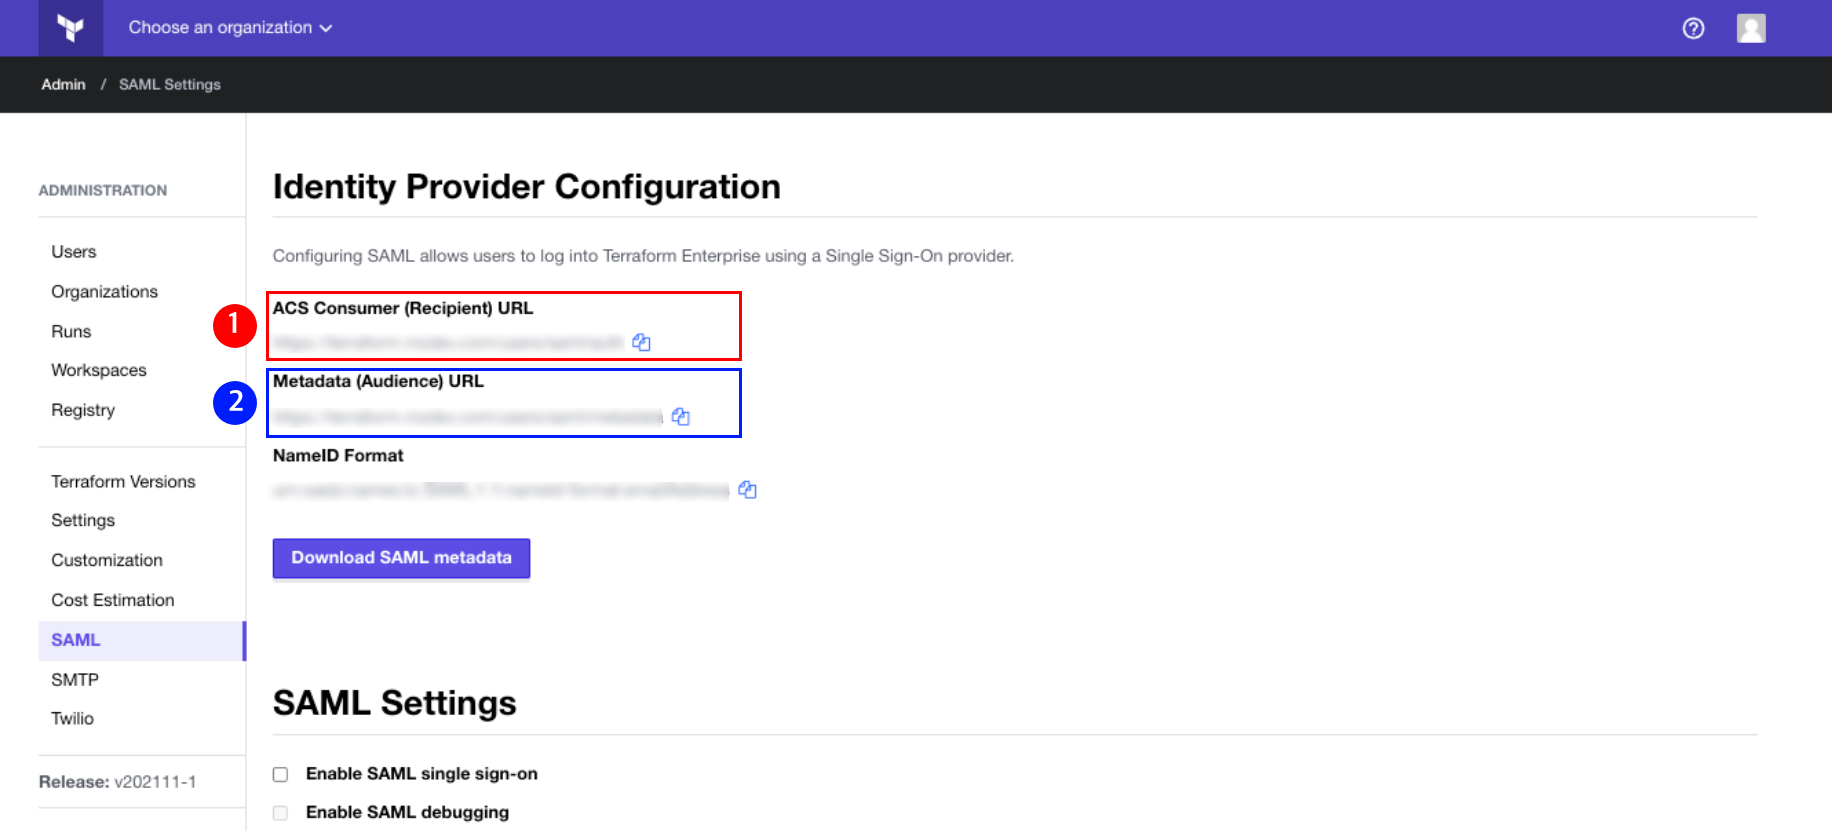
Task: Expand the Choose an organization dropdown
Action: tap(230, 28)
